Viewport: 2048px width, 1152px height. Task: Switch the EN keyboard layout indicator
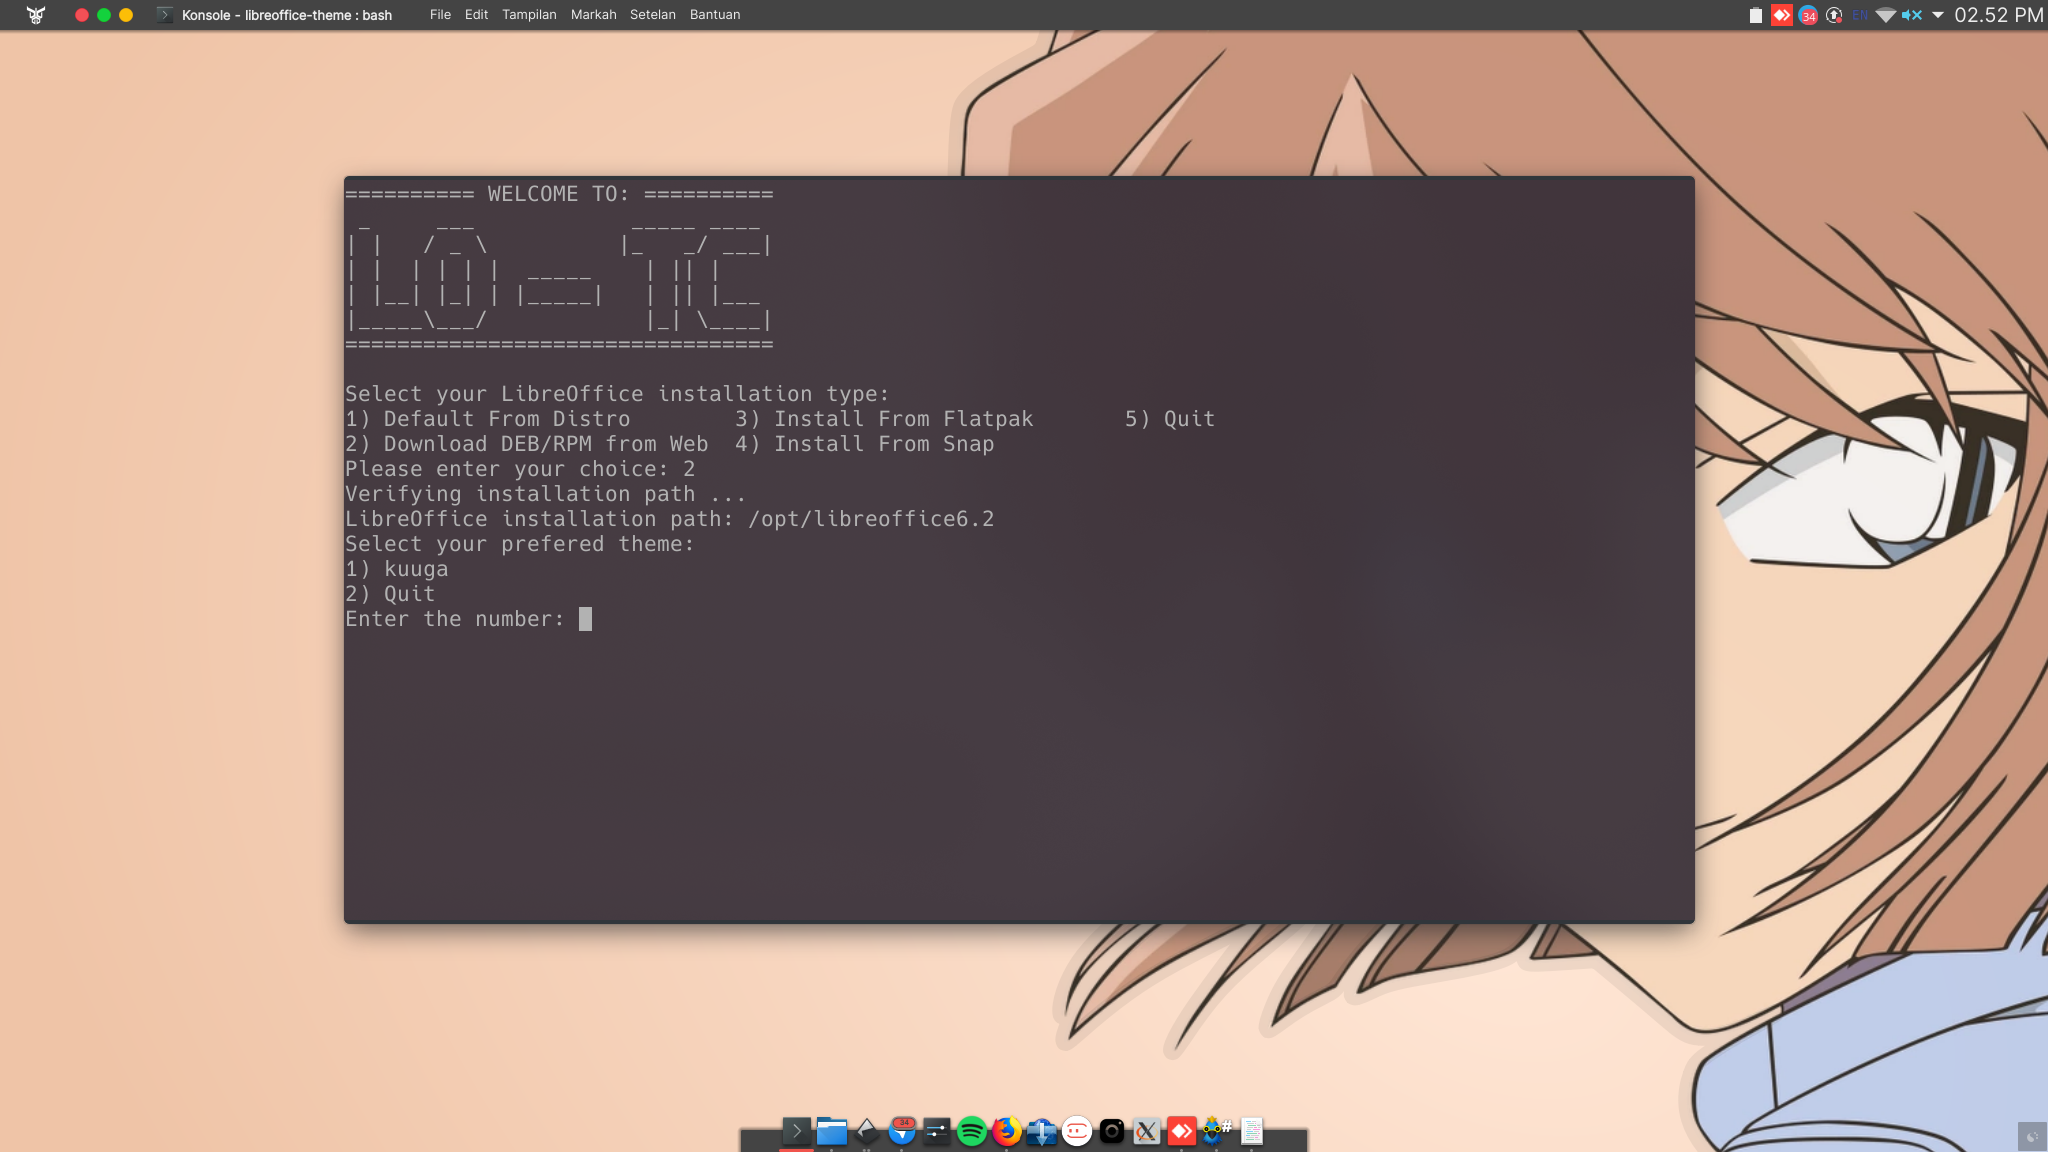click(x=1860, y=15)
